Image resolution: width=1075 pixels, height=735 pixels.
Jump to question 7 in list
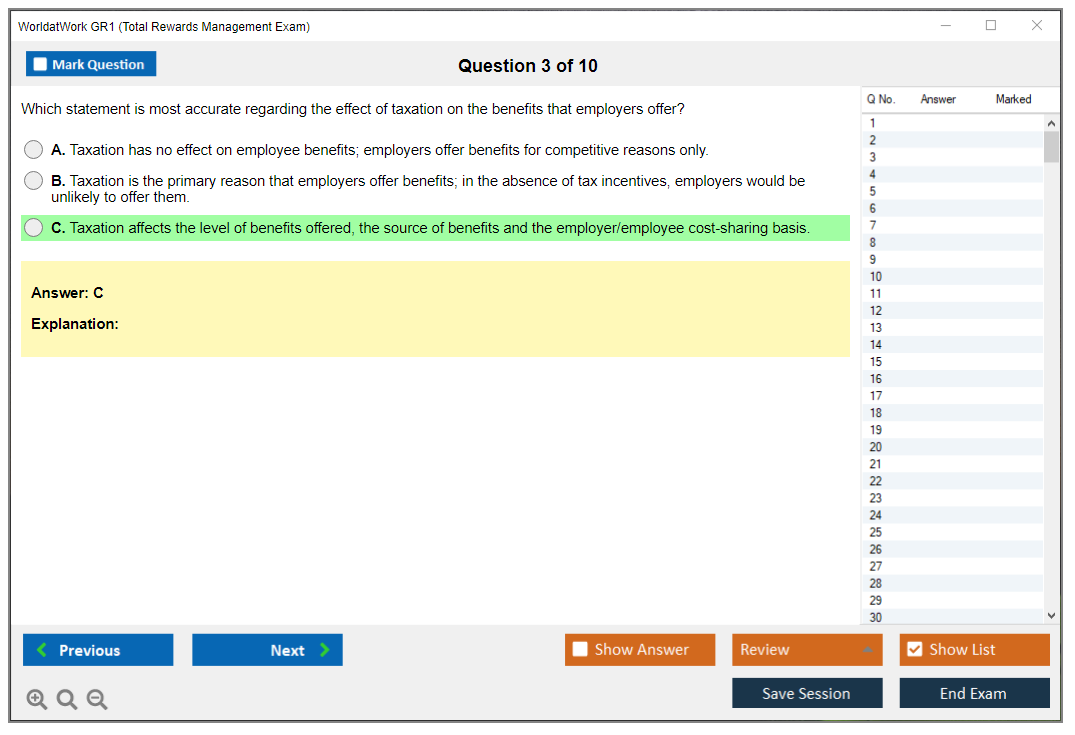click(x=873, y=225)
